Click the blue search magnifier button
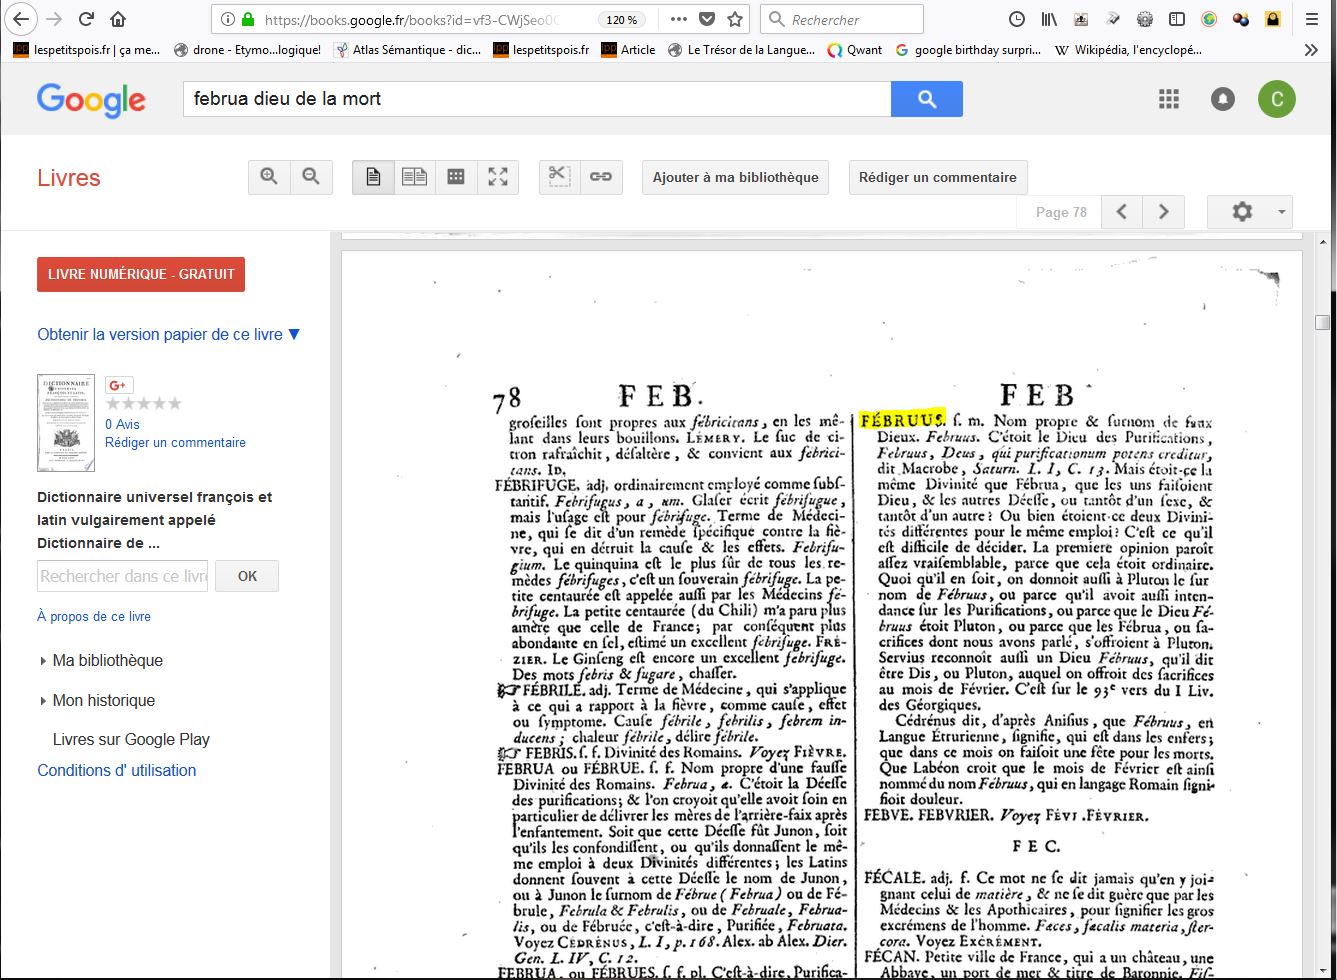Viewport: 1337px width, 980px height. pos(926,99)
